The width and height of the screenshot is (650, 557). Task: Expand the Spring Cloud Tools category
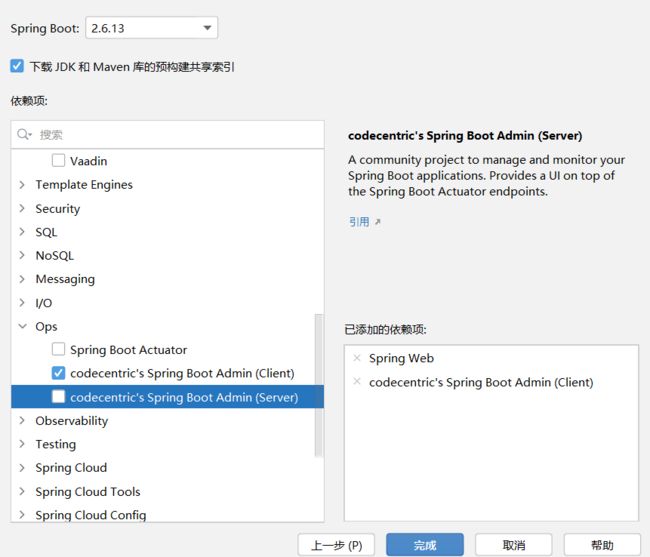(22, 491)
